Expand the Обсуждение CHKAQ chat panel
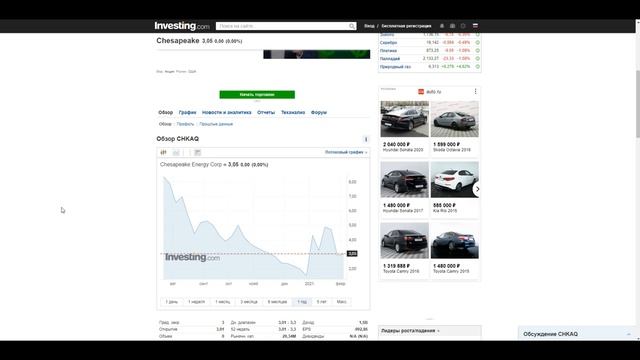640x360 pixels. [x=577, y=334]
